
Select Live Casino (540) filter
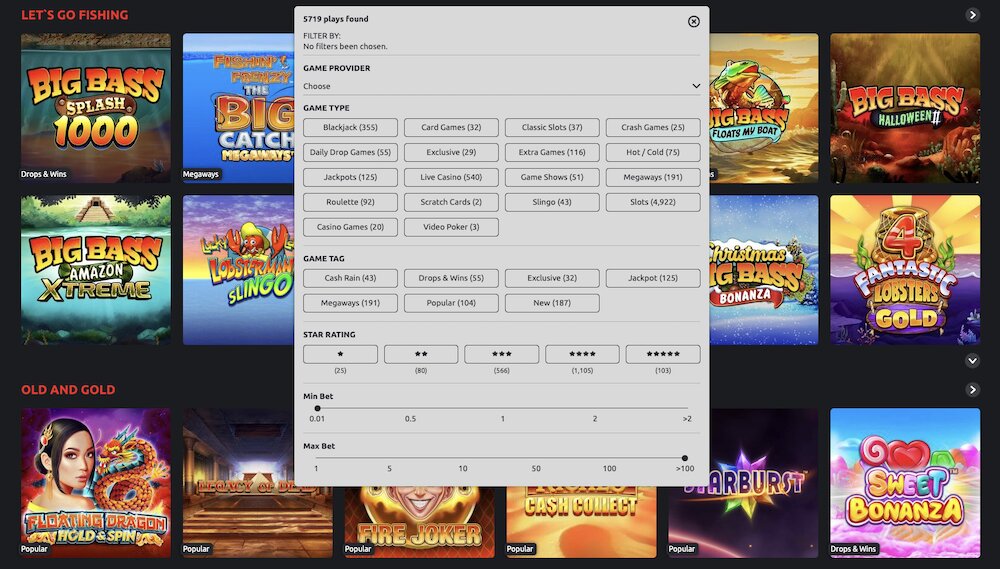(x=451, y=177)
